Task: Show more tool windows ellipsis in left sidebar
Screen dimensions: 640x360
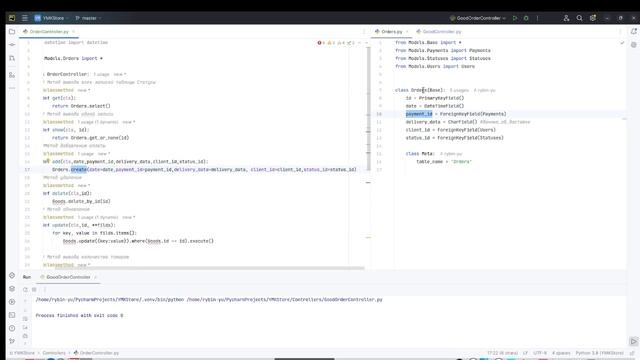Action: pos(12,88)
